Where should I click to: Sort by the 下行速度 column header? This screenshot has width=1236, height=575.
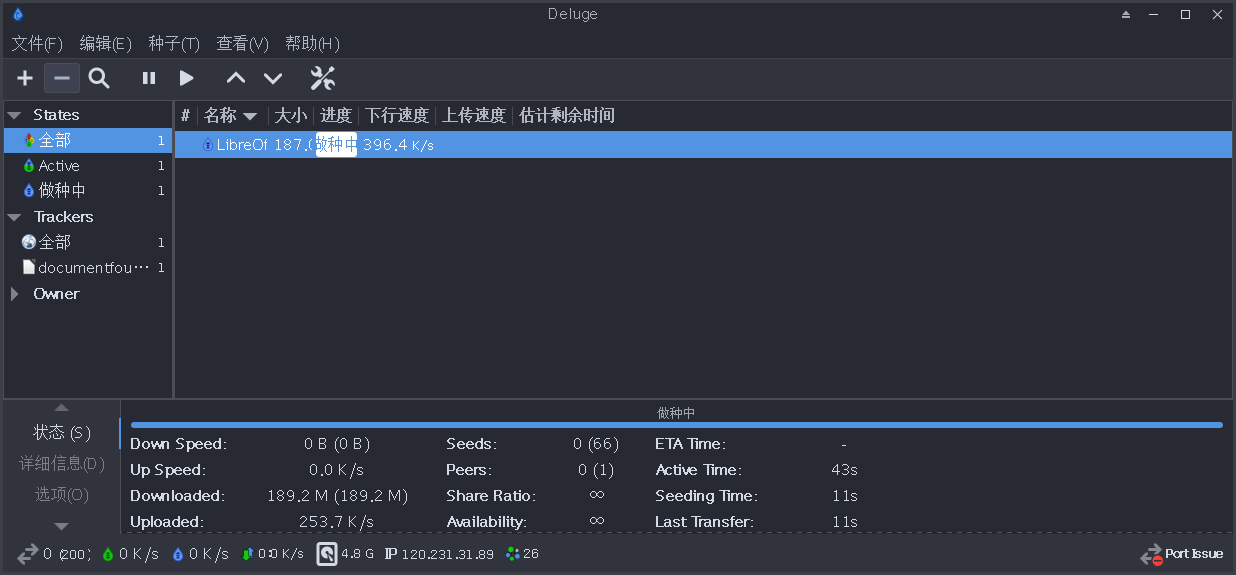(396, 116)
